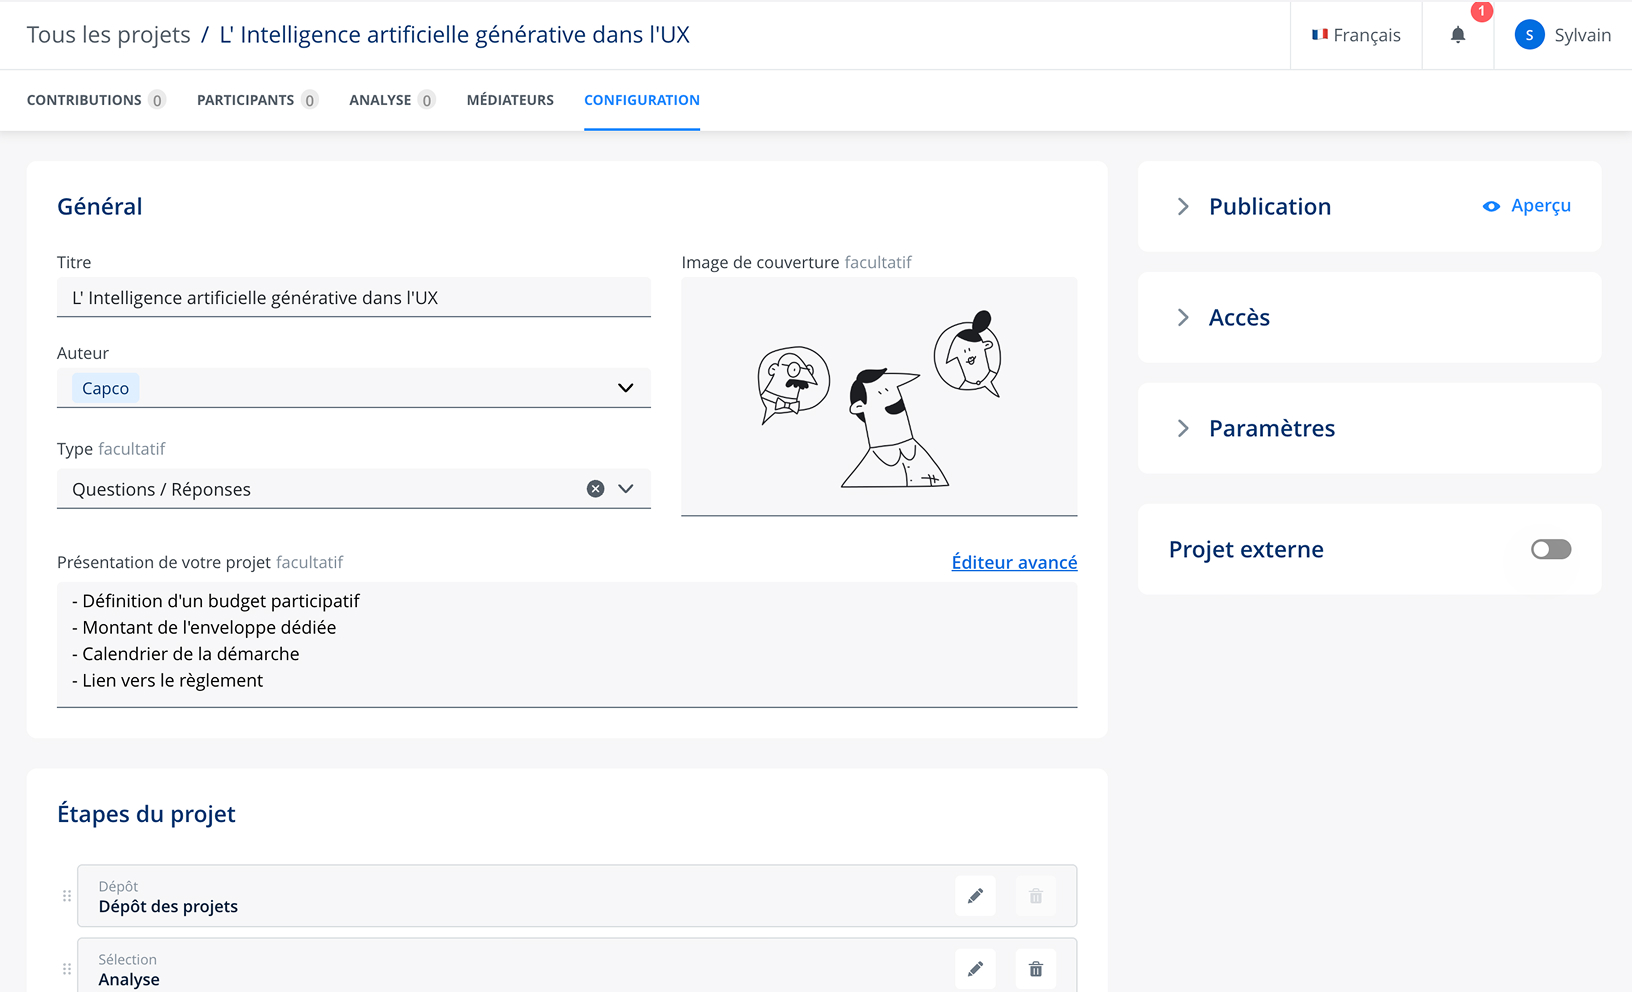Open the notifications bell
The width and height of the screenshot is (1632, 992).
[1458, 35]
